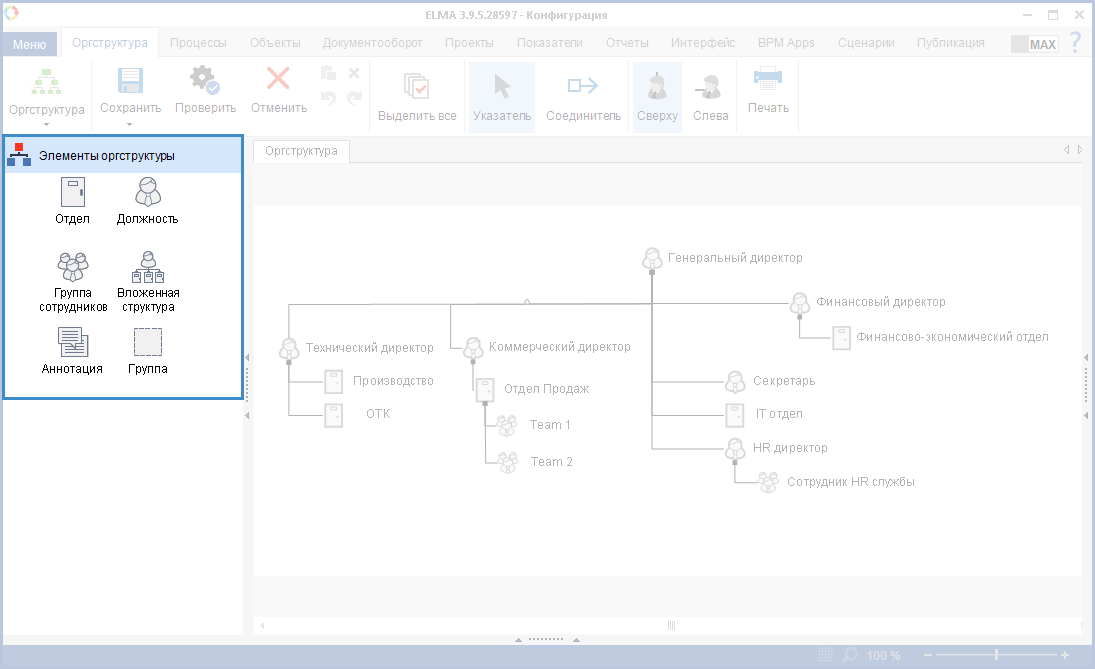Viewport: 1095px width, 669px height.
Task: Collapse the left elements panel splitter arrow
Action: pyautogui.click(x=247, y=357)
